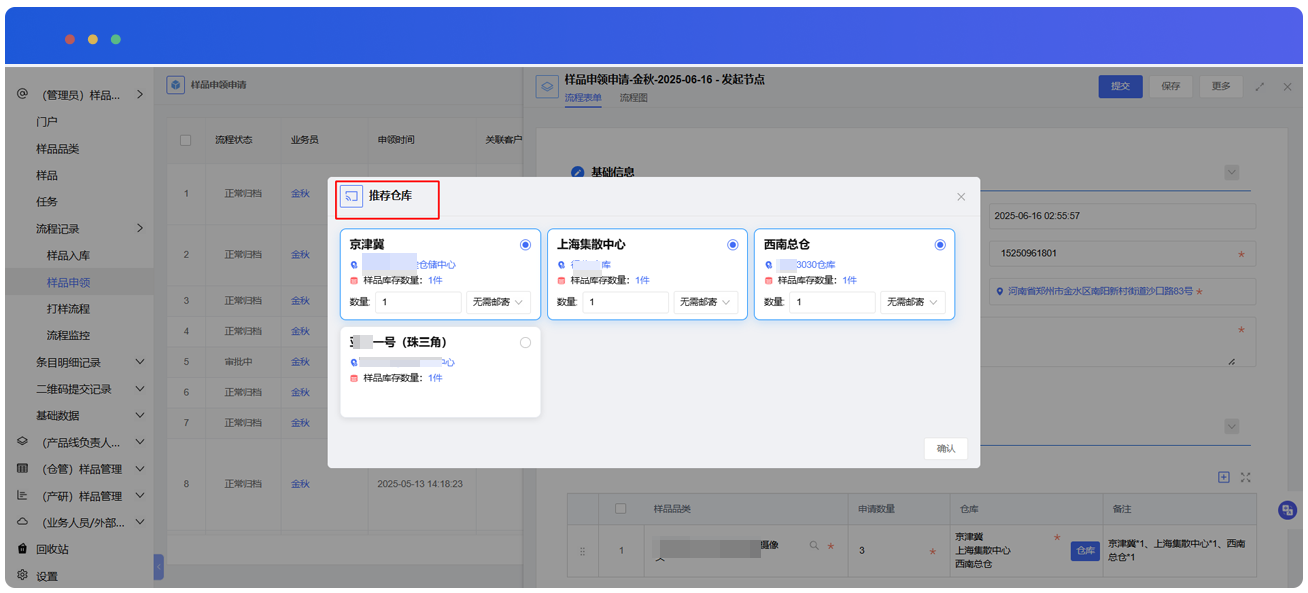The image size is (1308, 593).
Task: Click the 推荐仓库 dialog title icon
Action: pyautogui.click(x=351, y=196)
